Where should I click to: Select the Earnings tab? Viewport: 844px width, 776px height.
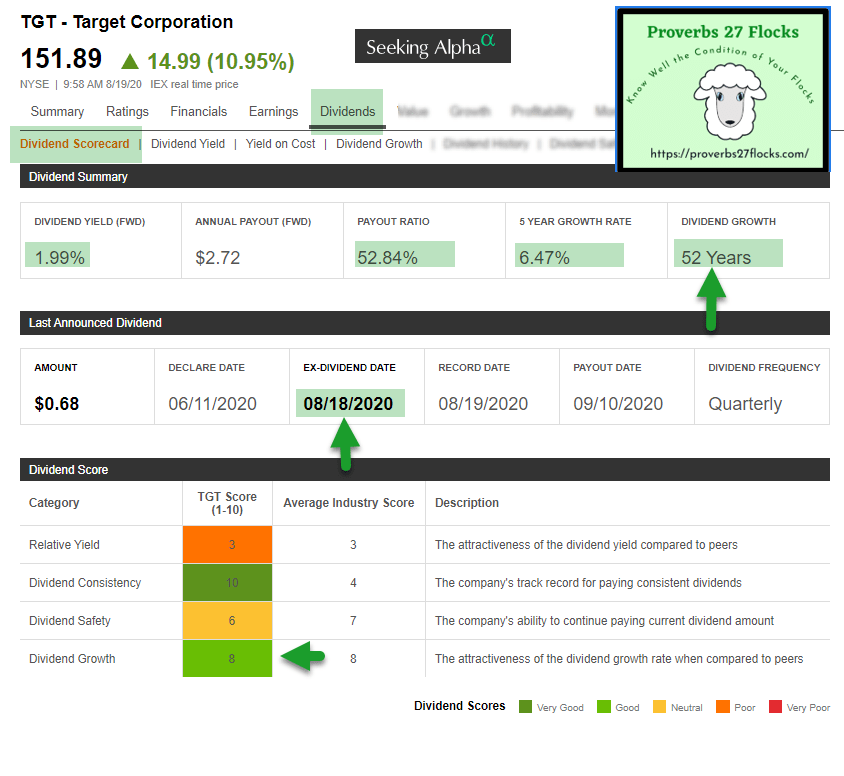click(x=273, y=112)
